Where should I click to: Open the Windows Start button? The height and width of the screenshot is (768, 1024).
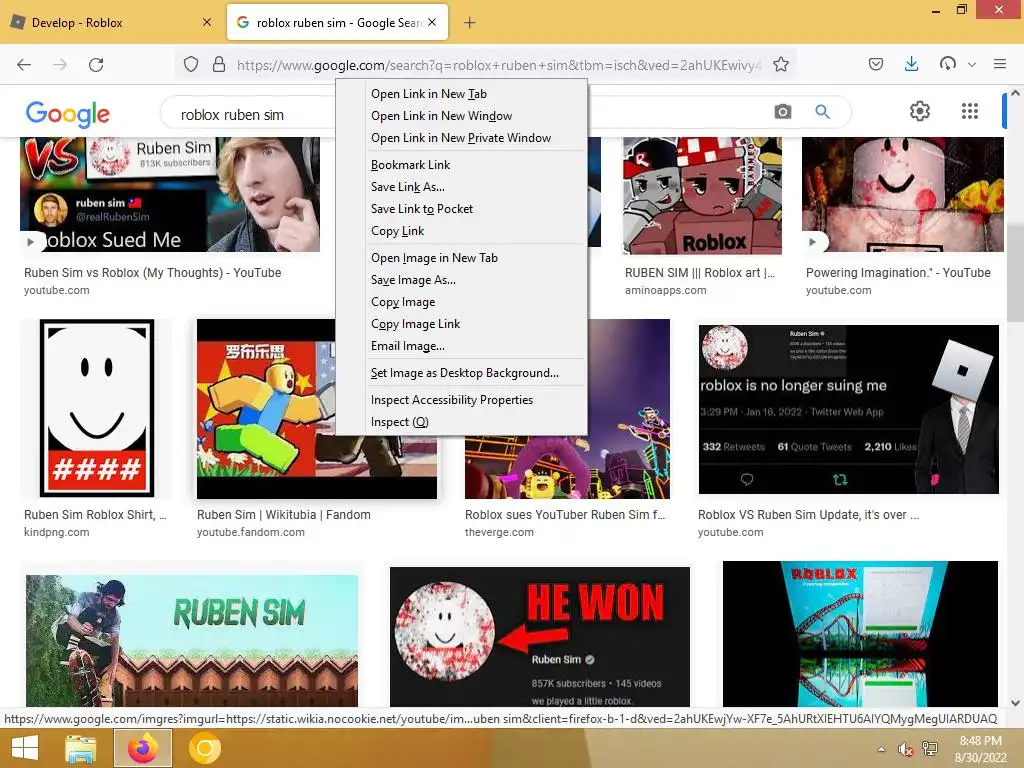[25, 748]
